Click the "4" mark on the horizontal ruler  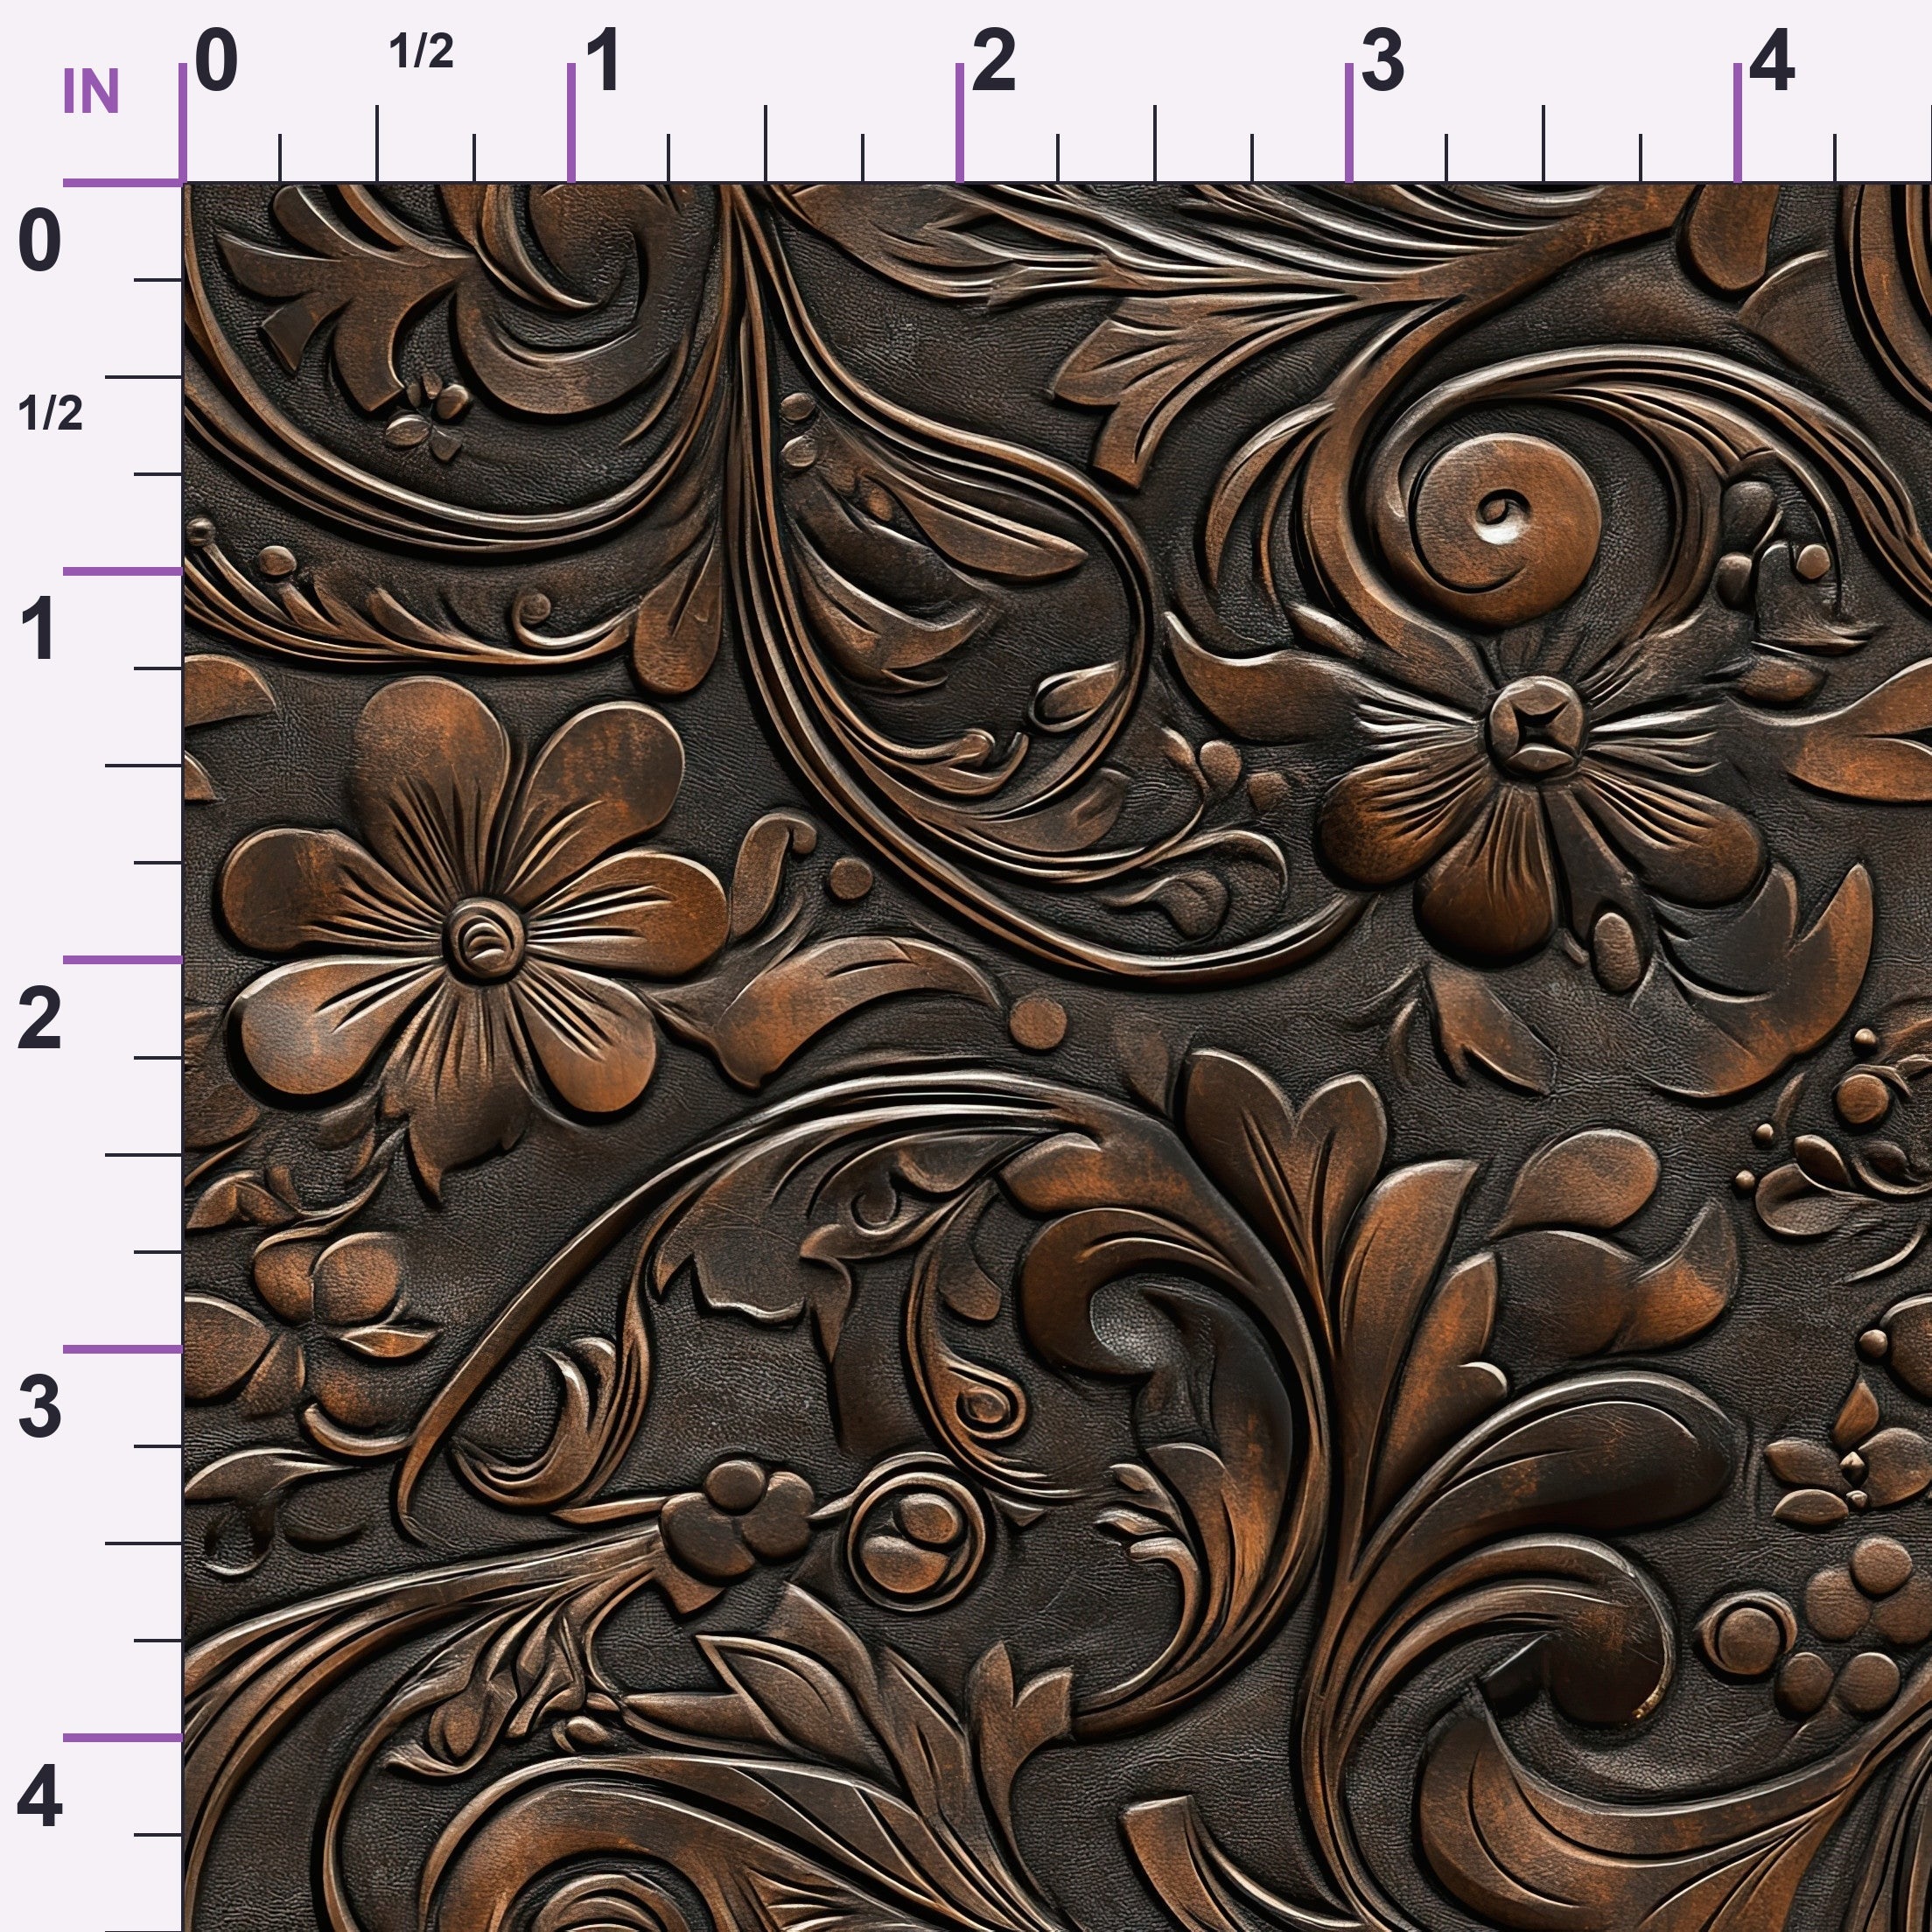[1771, 61]
